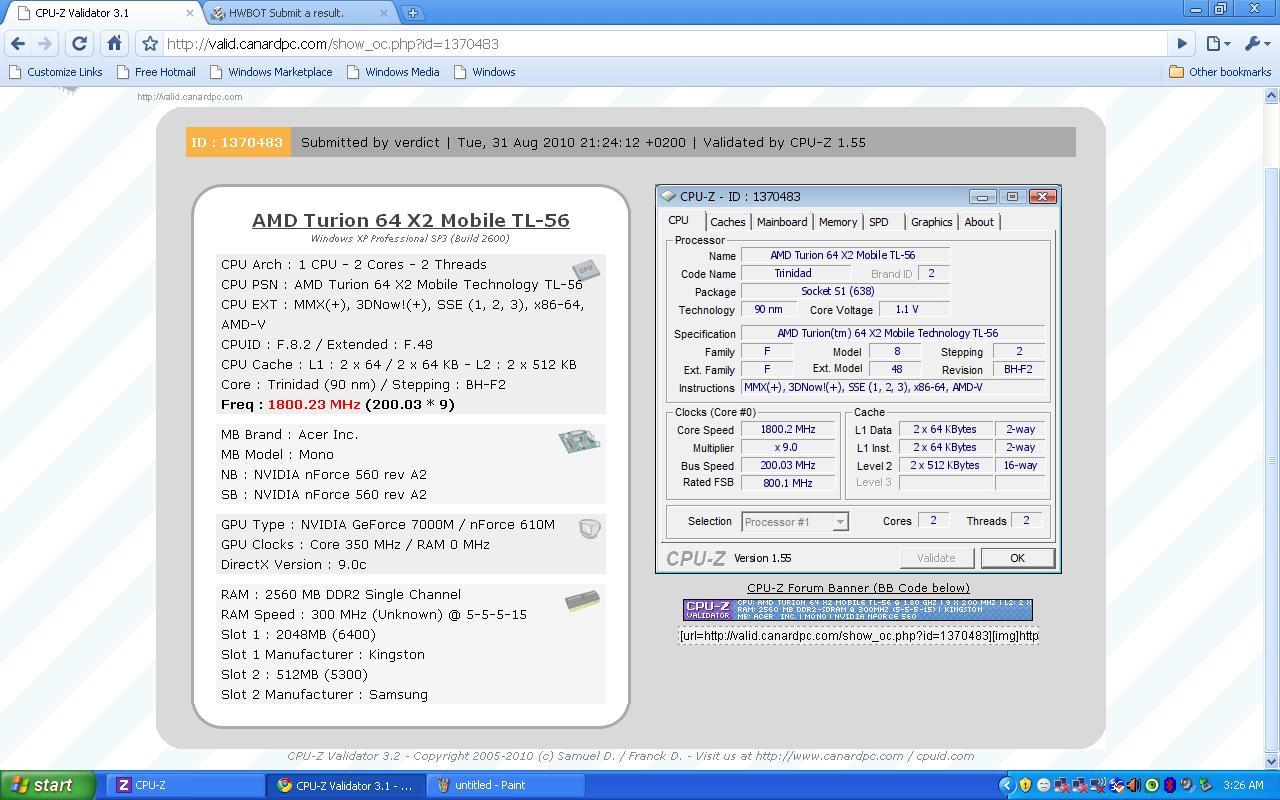This screenshot has height=800, width=1280.
Task: Select the Memory tab in the CPU-Z image
Action: pyautogui.click(x=837, y=222)
